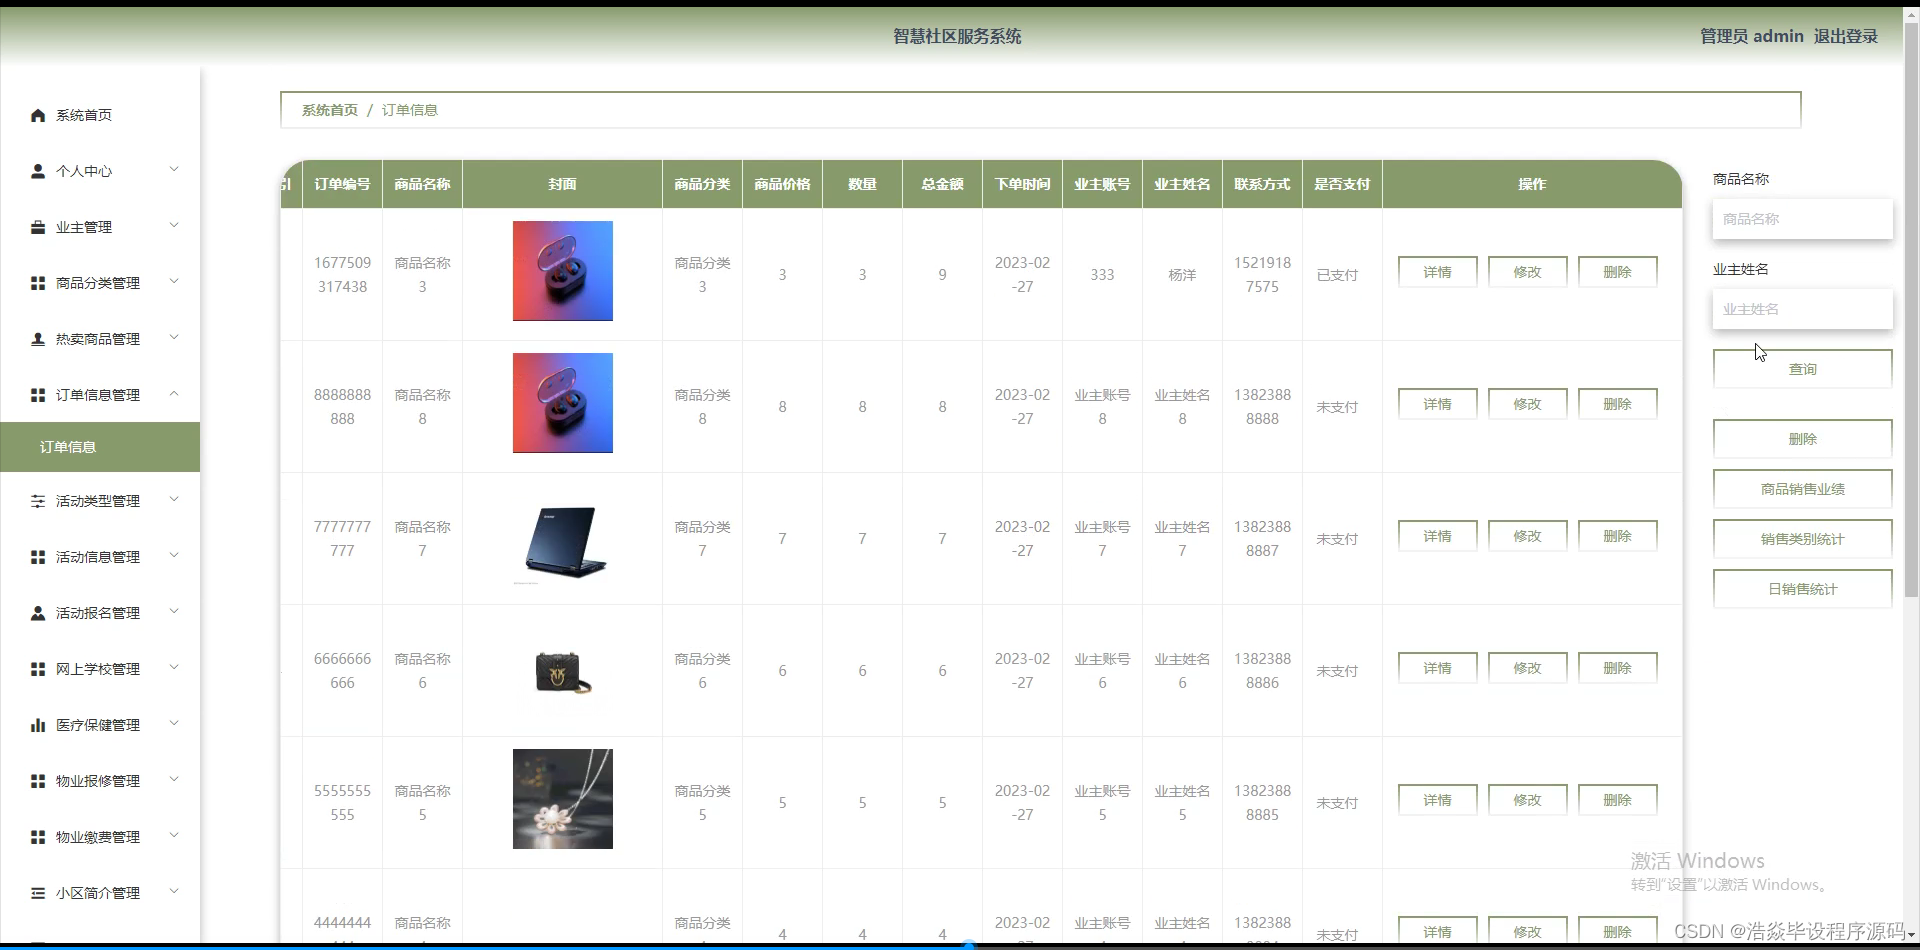
Task: Click 退出登录 to log out
Action: click(1846, 36)
